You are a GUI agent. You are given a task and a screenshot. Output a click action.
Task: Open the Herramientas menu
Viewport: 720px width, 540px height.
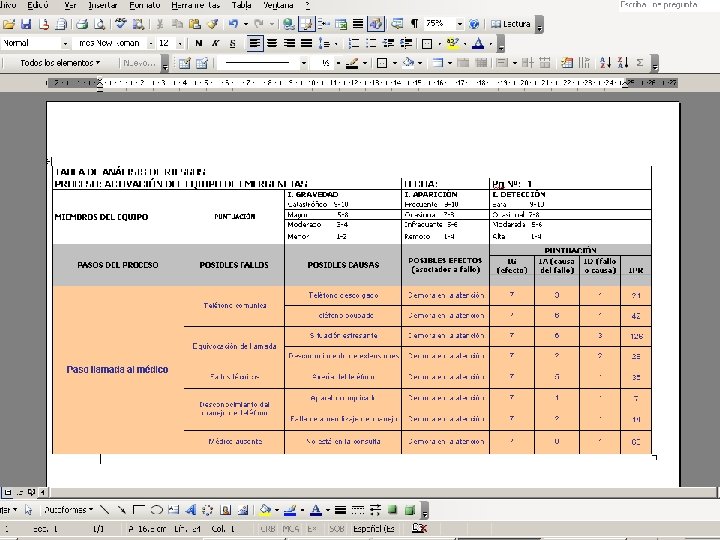click(196, 6)
